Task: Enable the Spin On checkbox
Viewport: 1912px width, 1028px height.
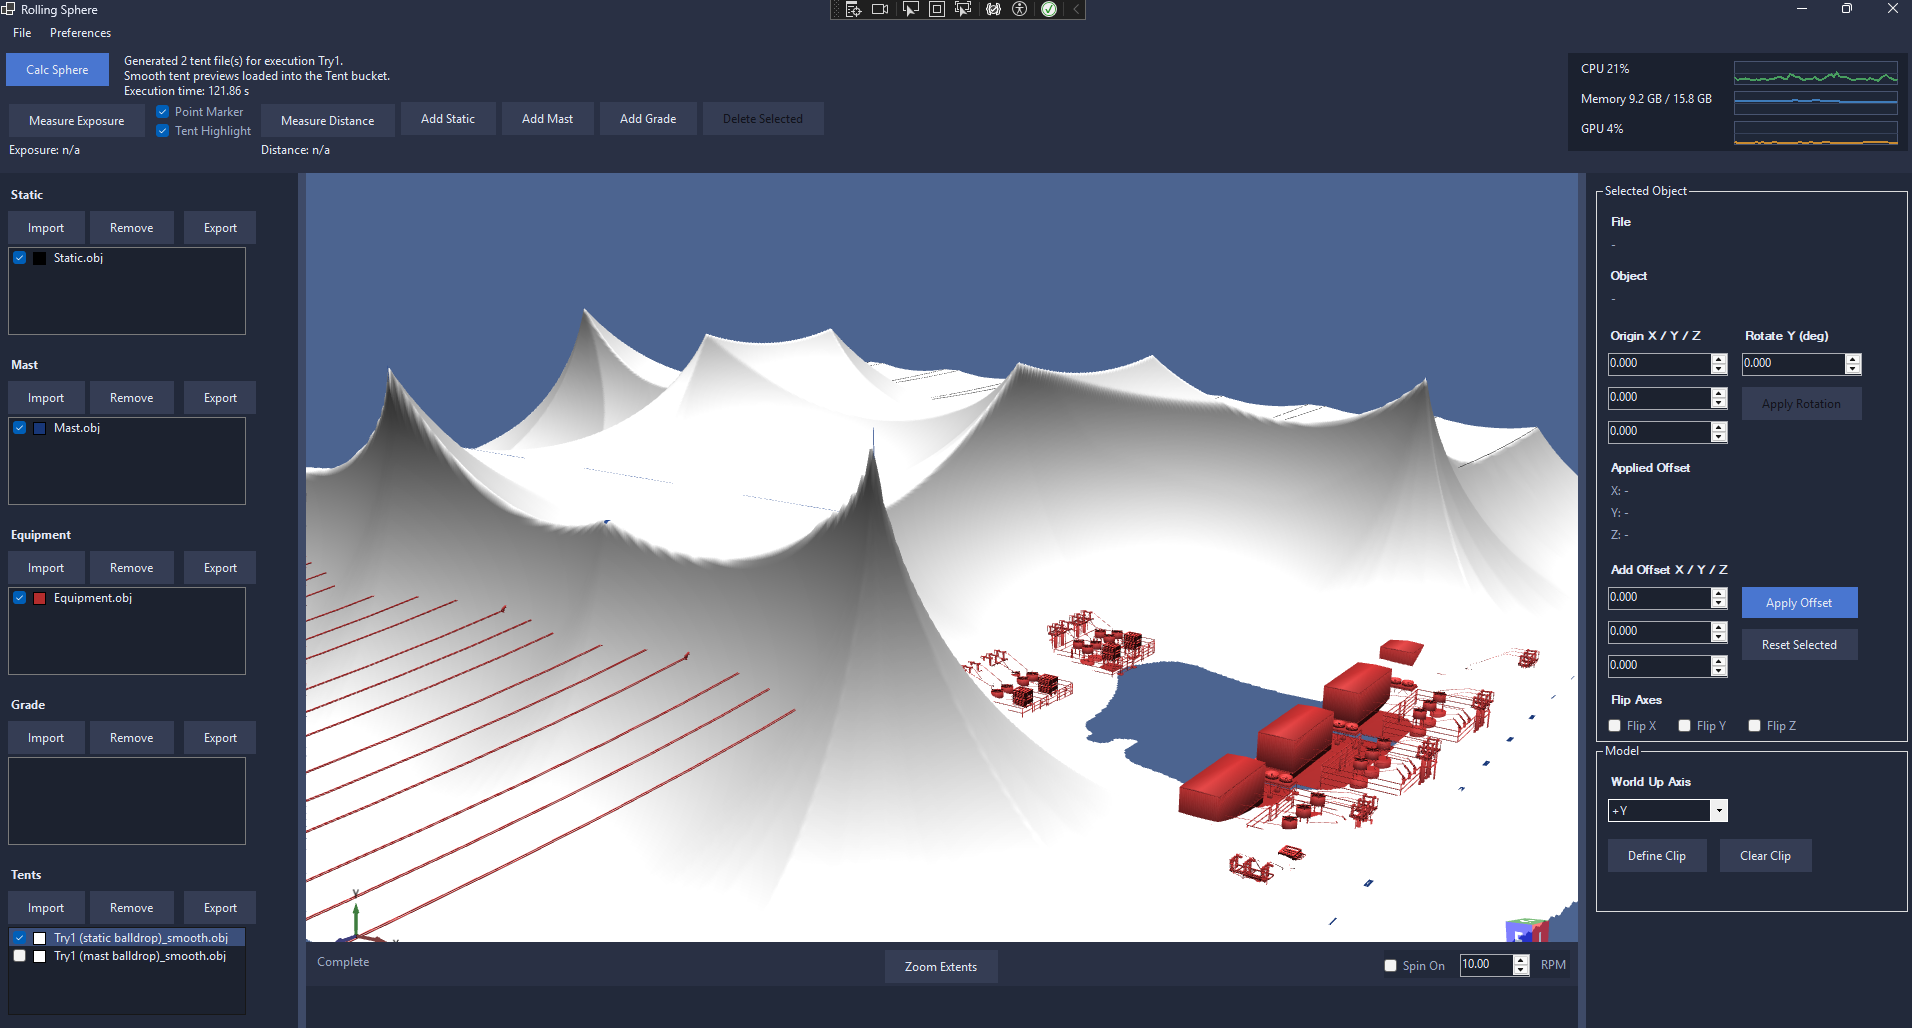Action: point(1391,966)
